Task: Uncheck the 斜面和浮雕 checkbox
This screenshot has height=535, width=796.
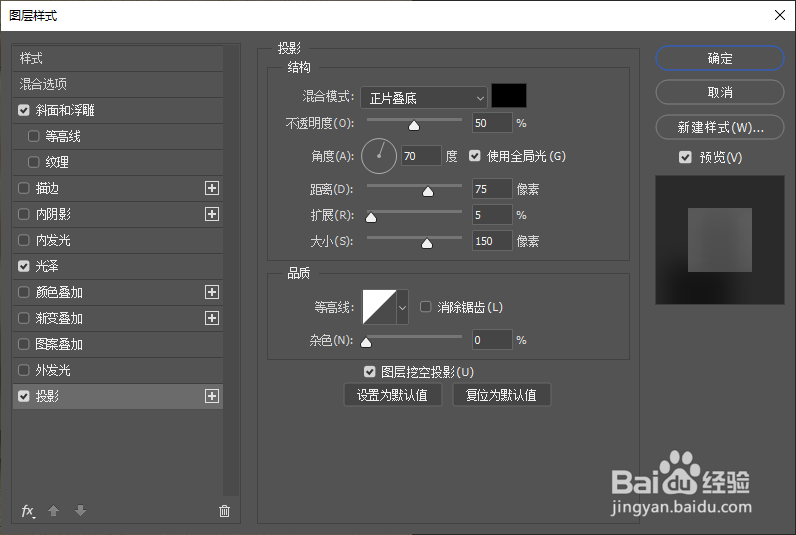Action: pos(24,110)
